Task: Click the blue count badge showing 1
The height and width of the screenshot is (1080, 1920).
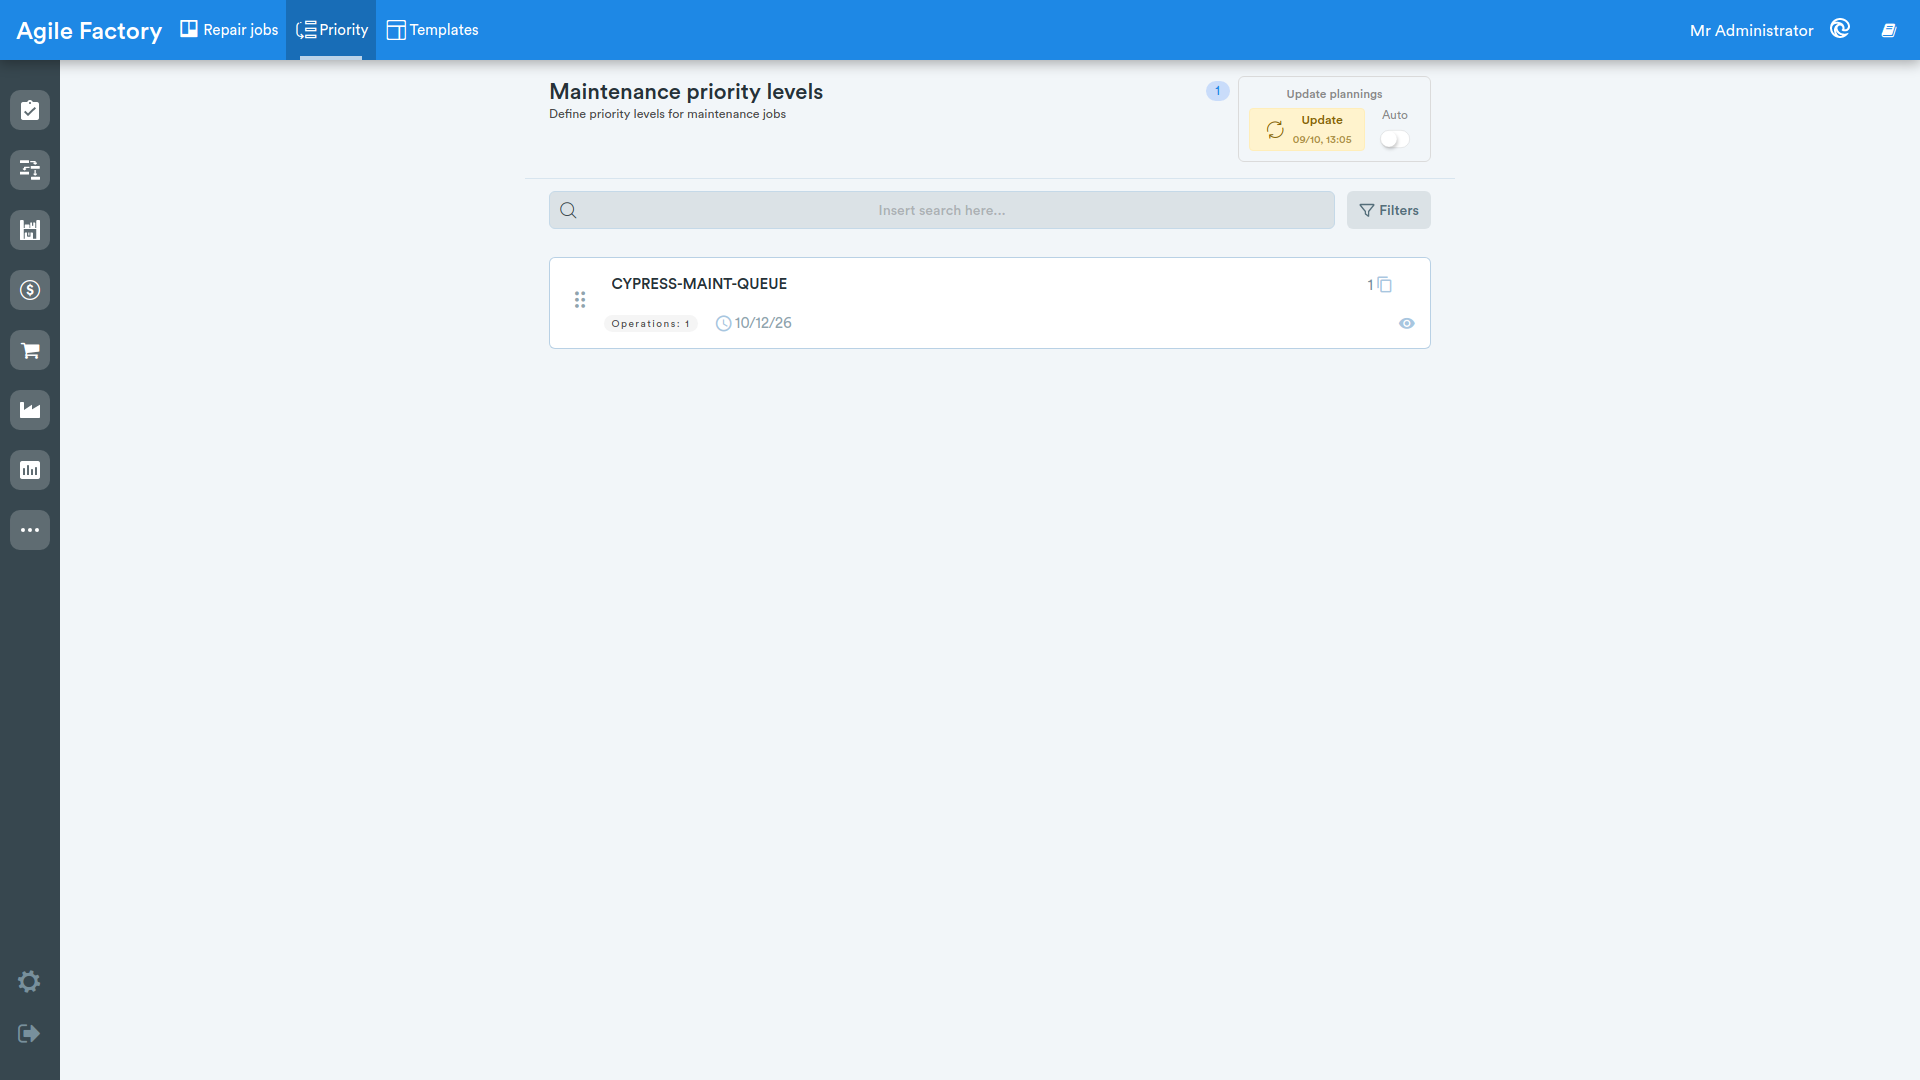Action: [x=1217, y=91]
